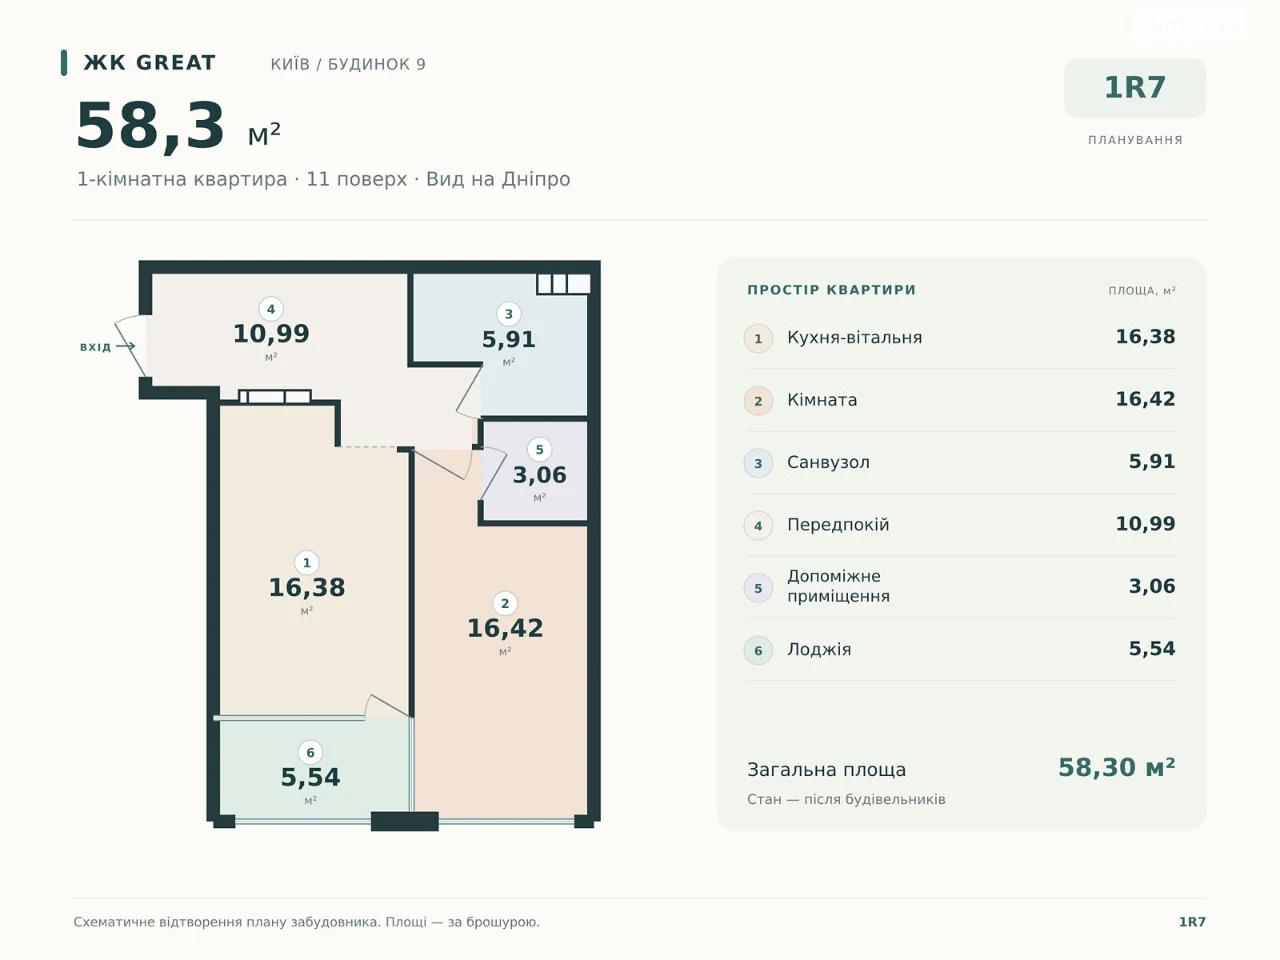1280x960 pixels.
Task: Click numbered marker 2 on the floor plan
Action: (x=505, y=603)
